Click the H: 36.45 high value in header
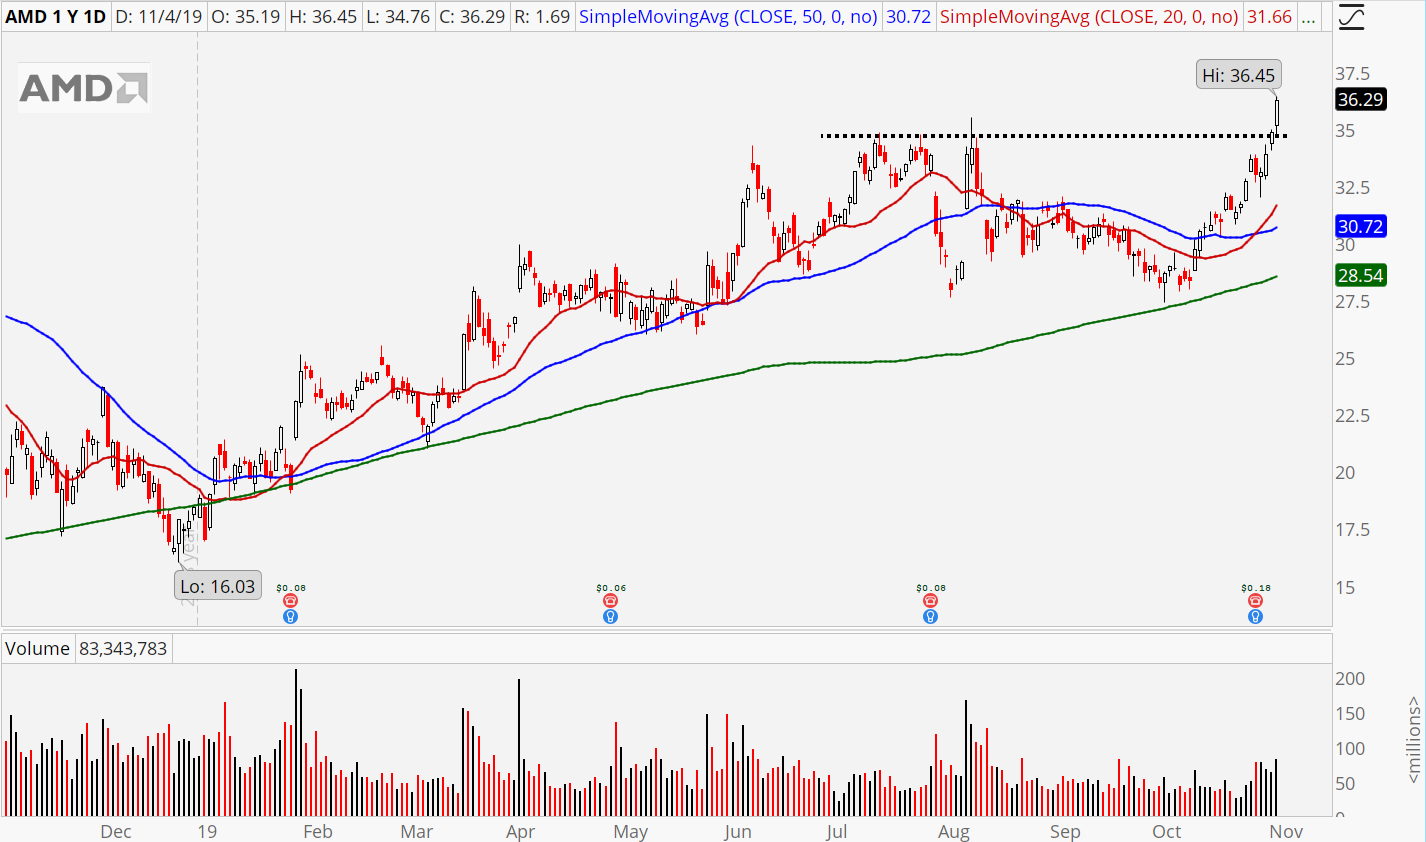This screenshot has height=842, width=1426. pos(322,17)
